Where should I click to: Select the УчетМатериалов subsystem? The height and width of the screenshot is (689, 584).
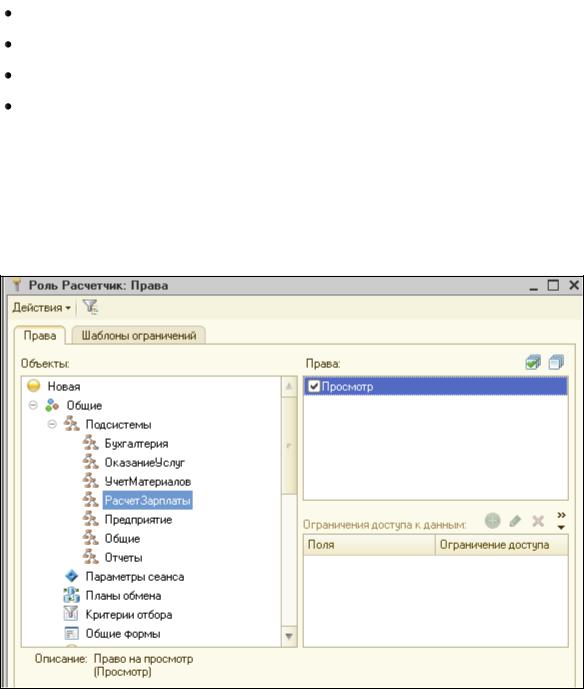coord(148,481)
